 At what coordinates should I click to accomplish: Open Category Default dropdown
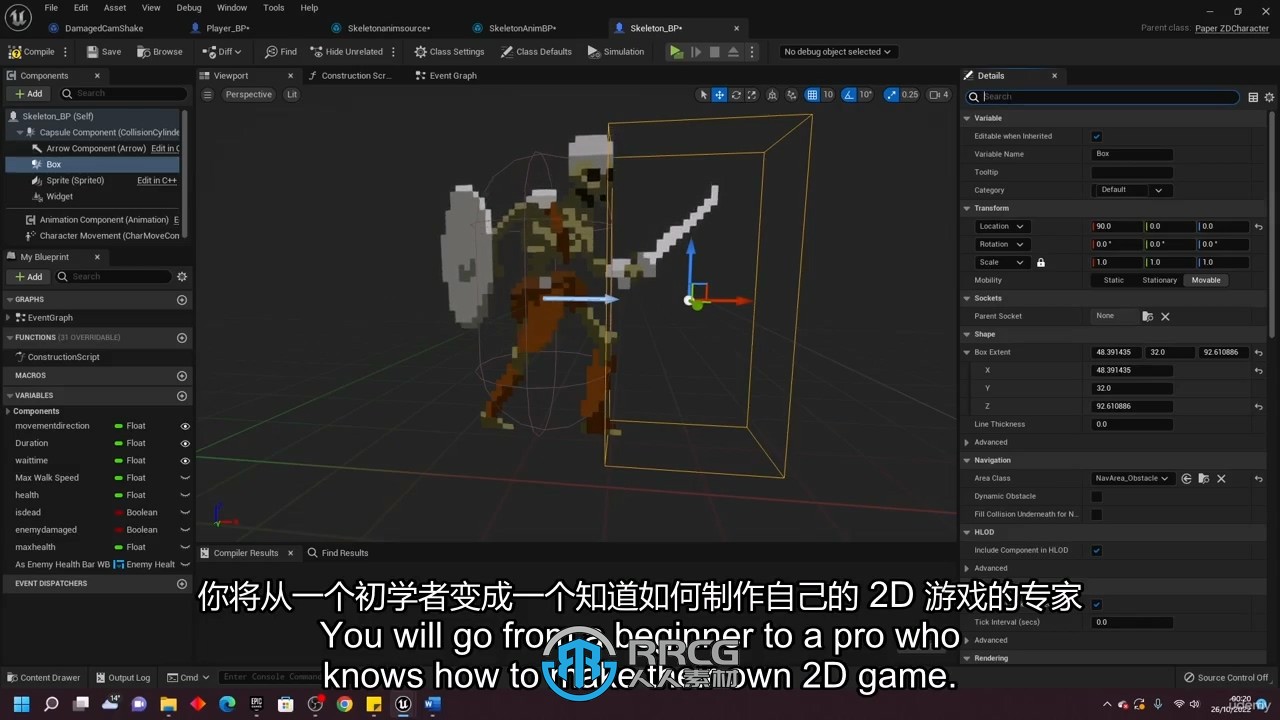(x=1133, y=190)
